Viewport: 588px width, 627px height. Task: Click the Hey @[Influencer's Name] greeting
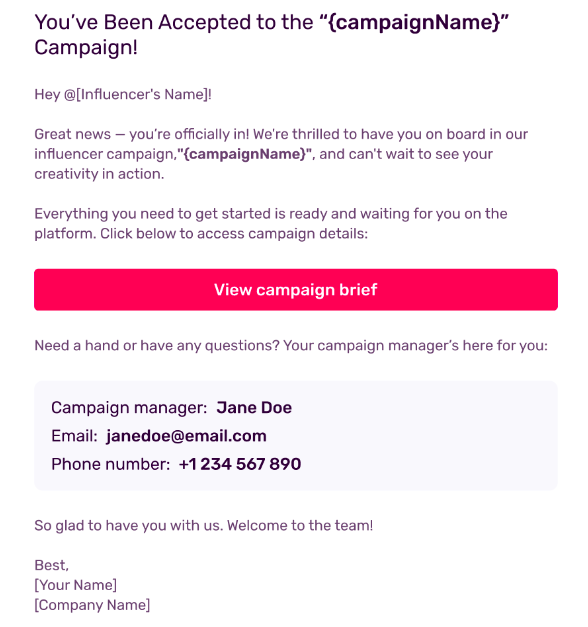123,94
